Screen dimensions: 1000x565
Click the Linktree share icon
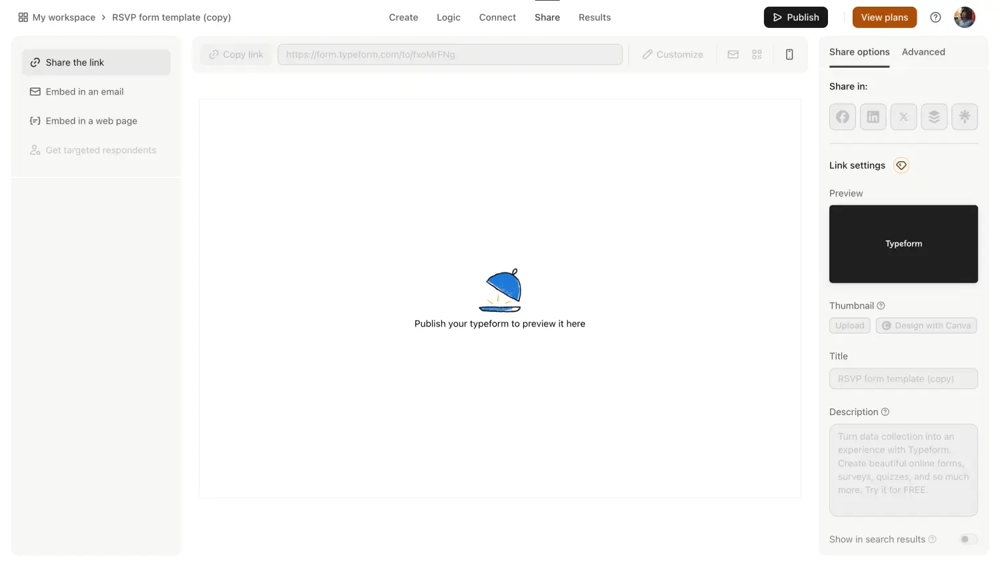click(x=964, y=117)
